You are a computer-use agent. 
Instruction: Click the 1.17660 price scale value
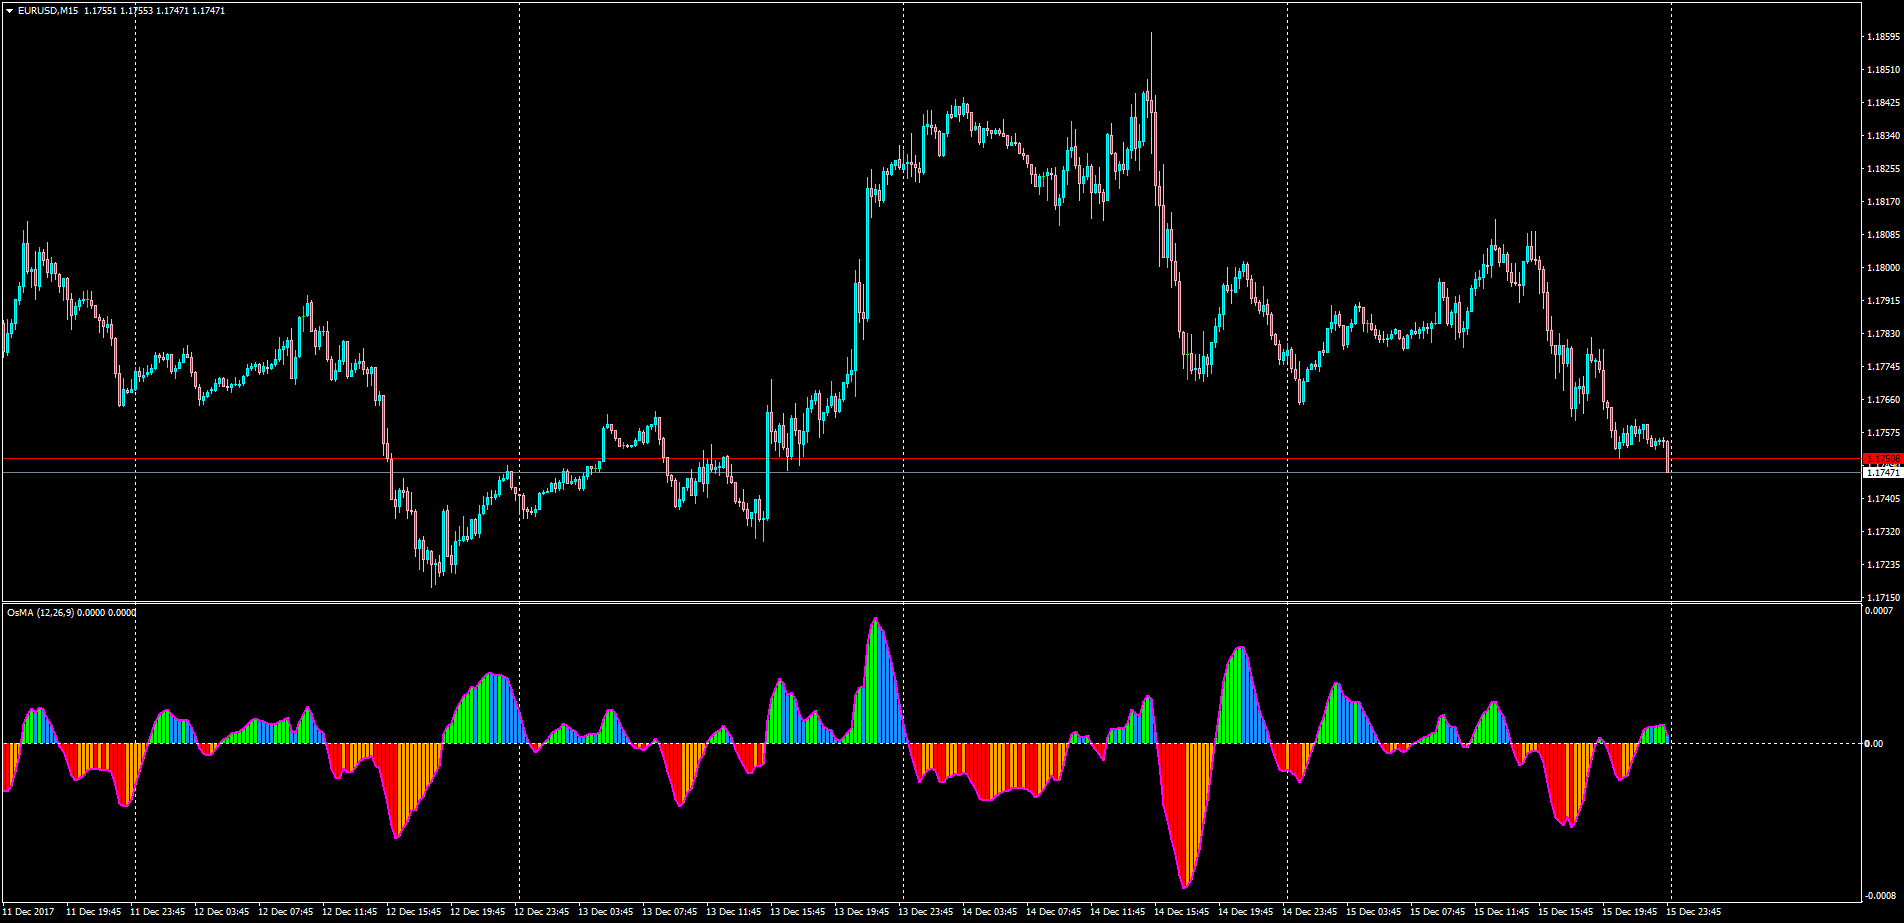point(1882,400)
